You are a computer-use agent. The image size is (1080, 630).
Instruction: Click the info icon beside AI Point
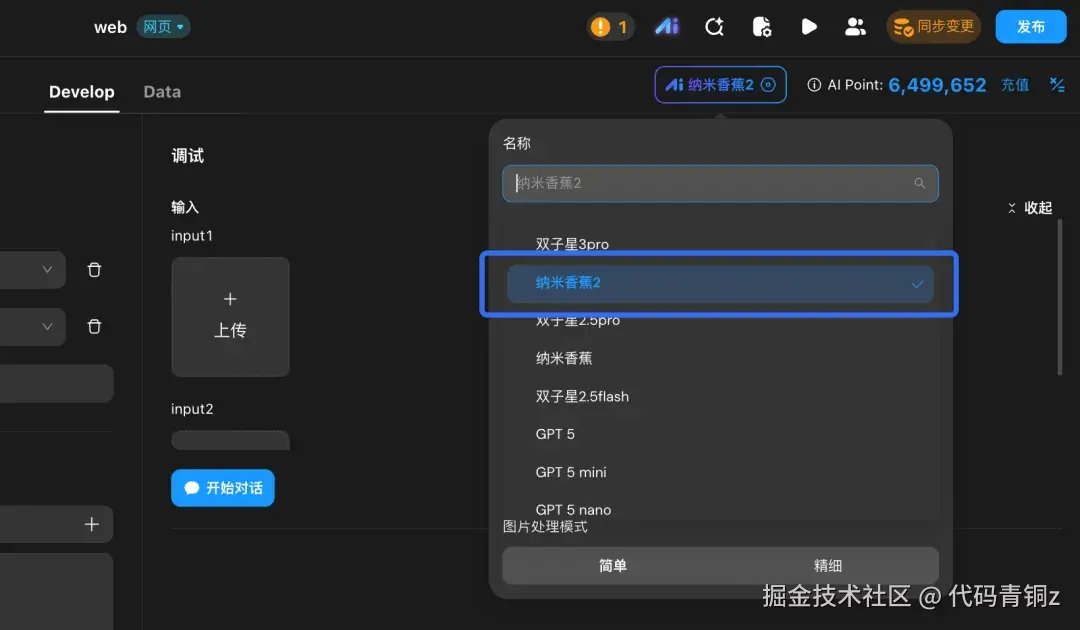click(814, 85)
